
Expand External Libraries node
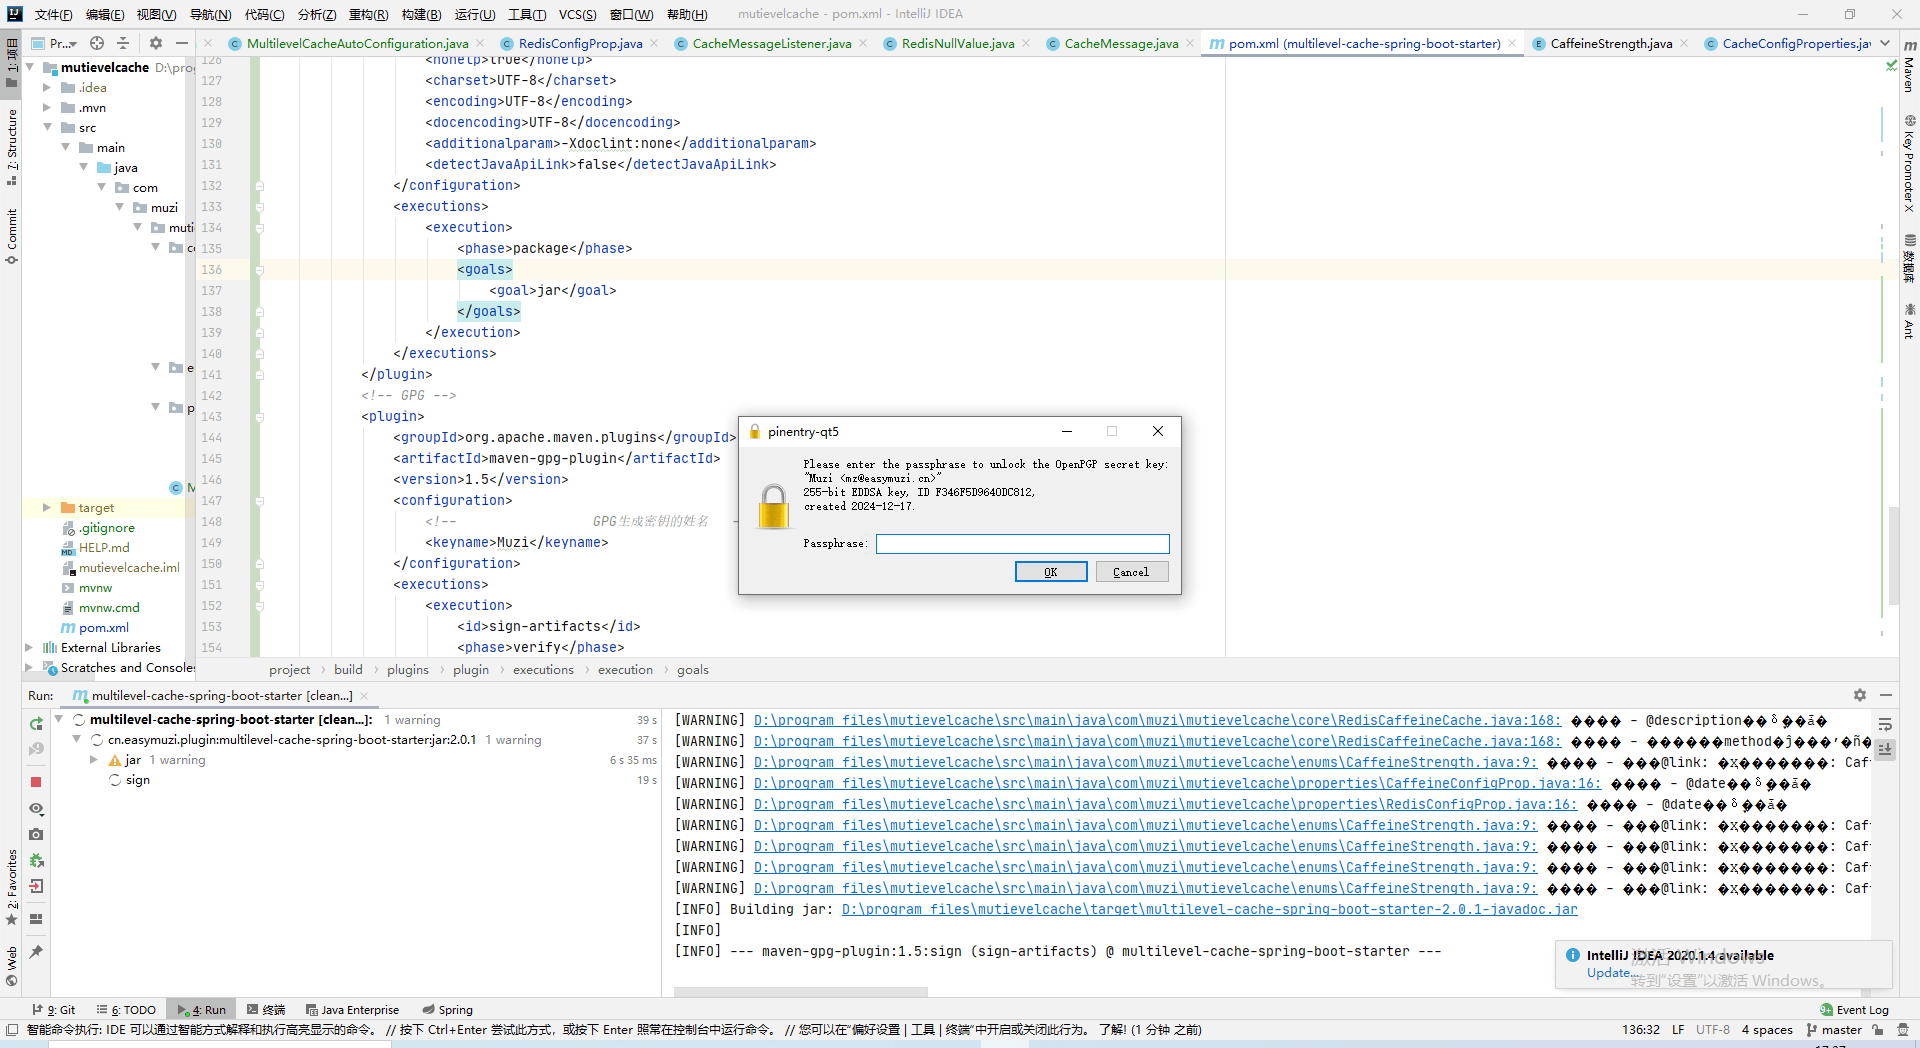pos(29,647)
